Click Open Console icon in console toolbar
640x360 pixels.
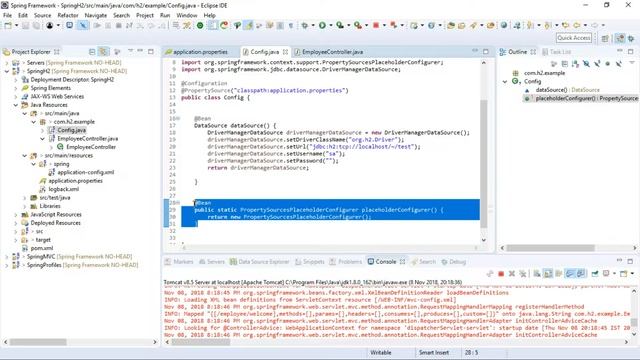pos(623,273)
